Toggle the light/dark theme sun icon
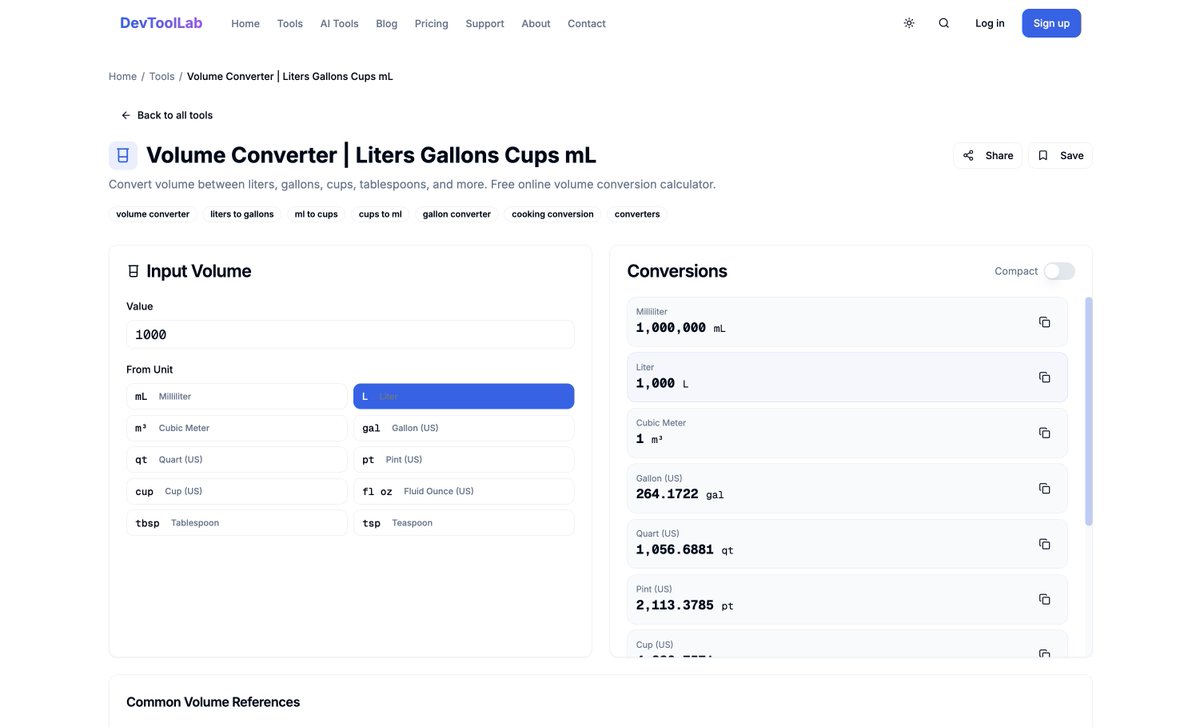 (909, 23)
